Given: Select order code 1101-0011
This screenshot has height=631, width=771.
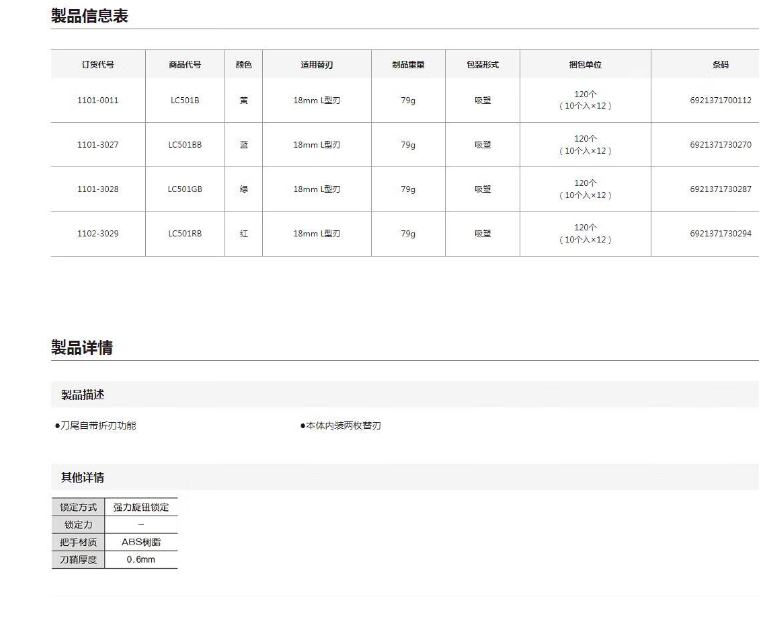Looking at the screenshot, I should (x=98, y=100).
